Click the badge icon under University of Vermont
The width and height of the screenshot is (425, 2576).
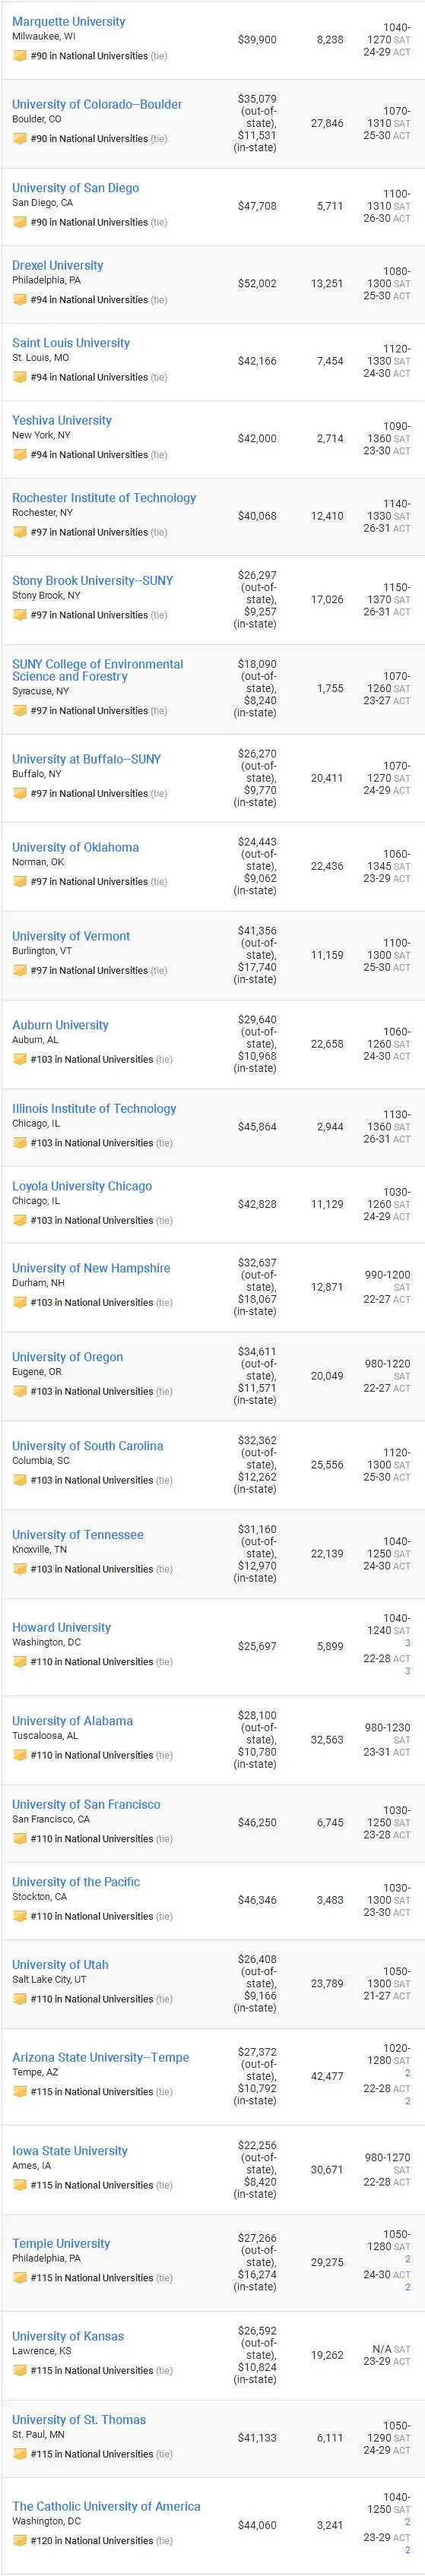pyautogui.click(x=19, y=970)
